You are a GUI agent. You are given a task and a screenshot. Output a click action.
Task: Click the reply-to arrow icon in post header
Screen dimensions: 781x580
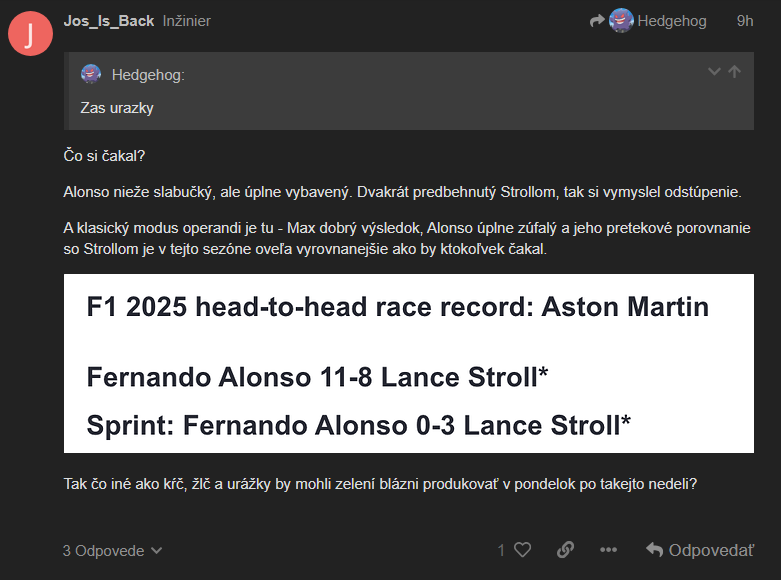coord(597,21)
